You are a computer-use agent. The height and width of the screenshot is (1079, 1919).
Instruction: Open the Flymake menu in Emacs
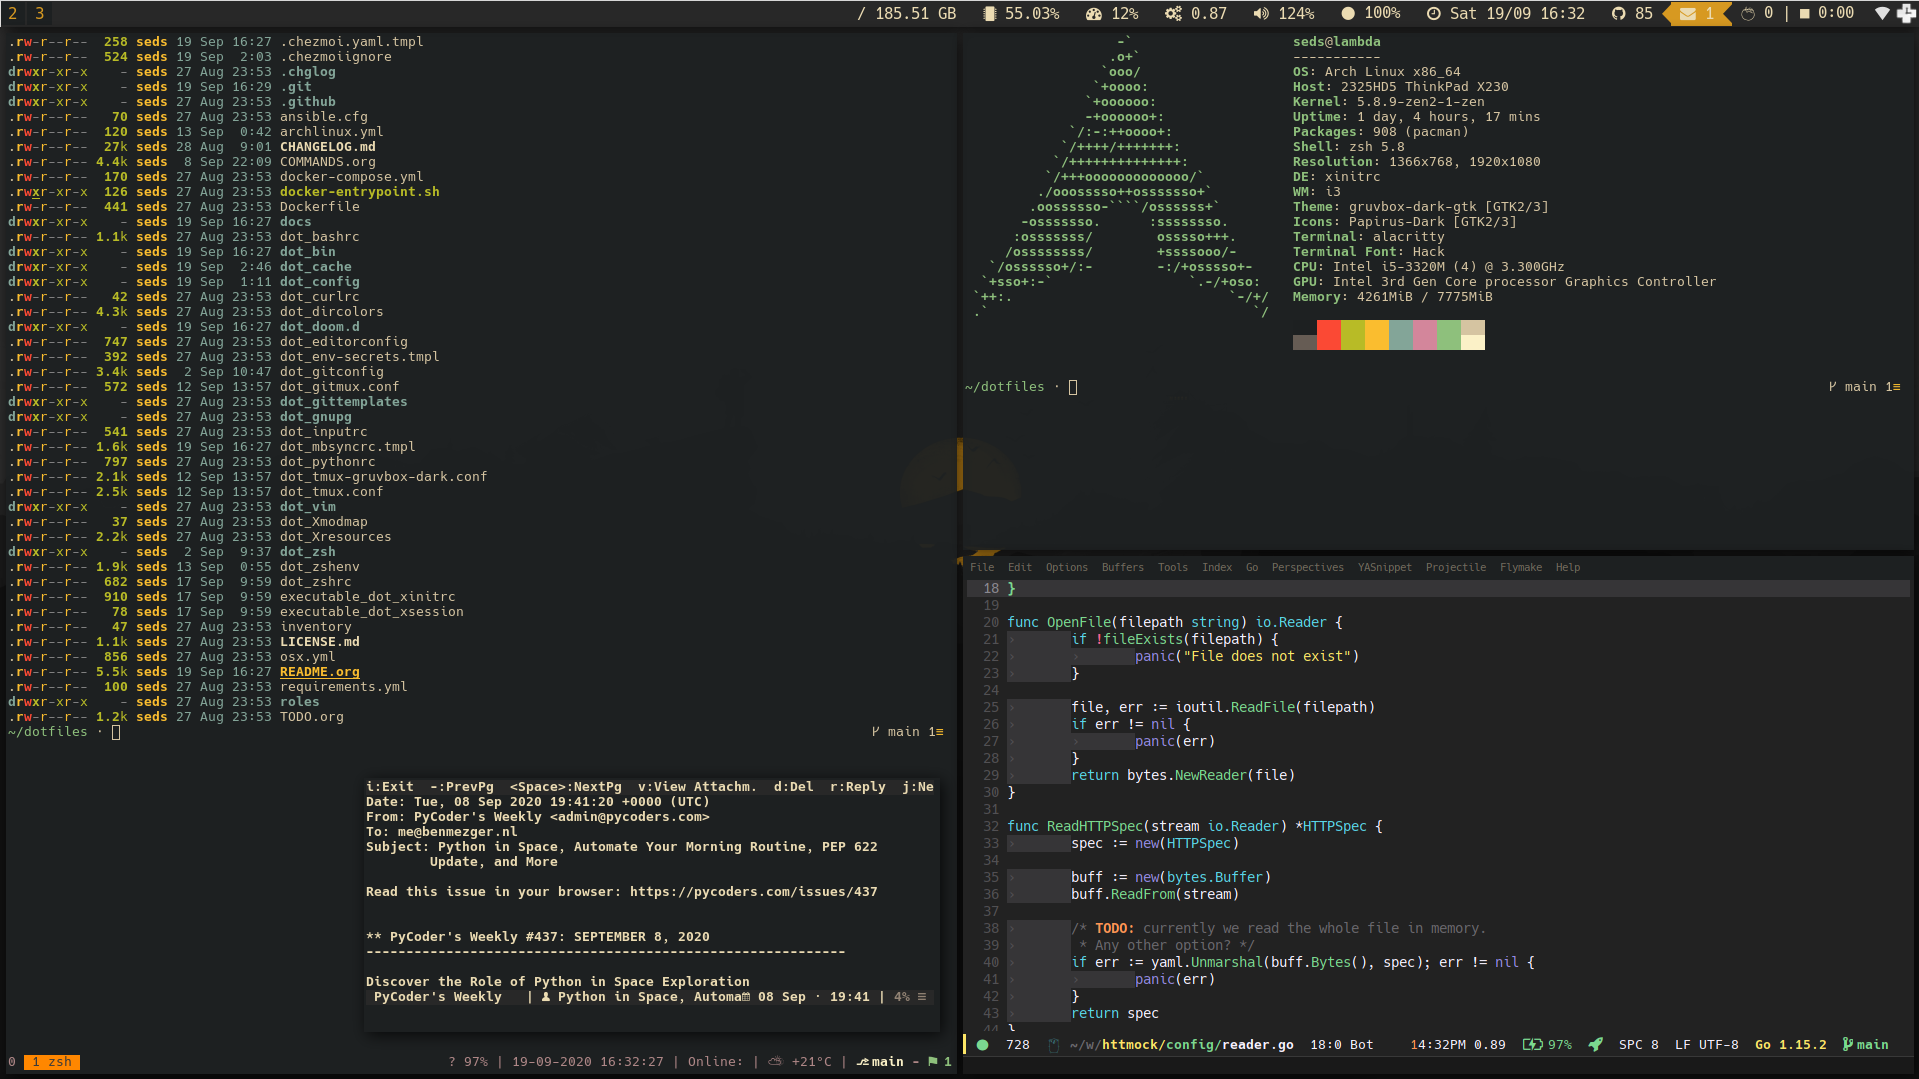pyautogui.click(x=1520, y=567)
